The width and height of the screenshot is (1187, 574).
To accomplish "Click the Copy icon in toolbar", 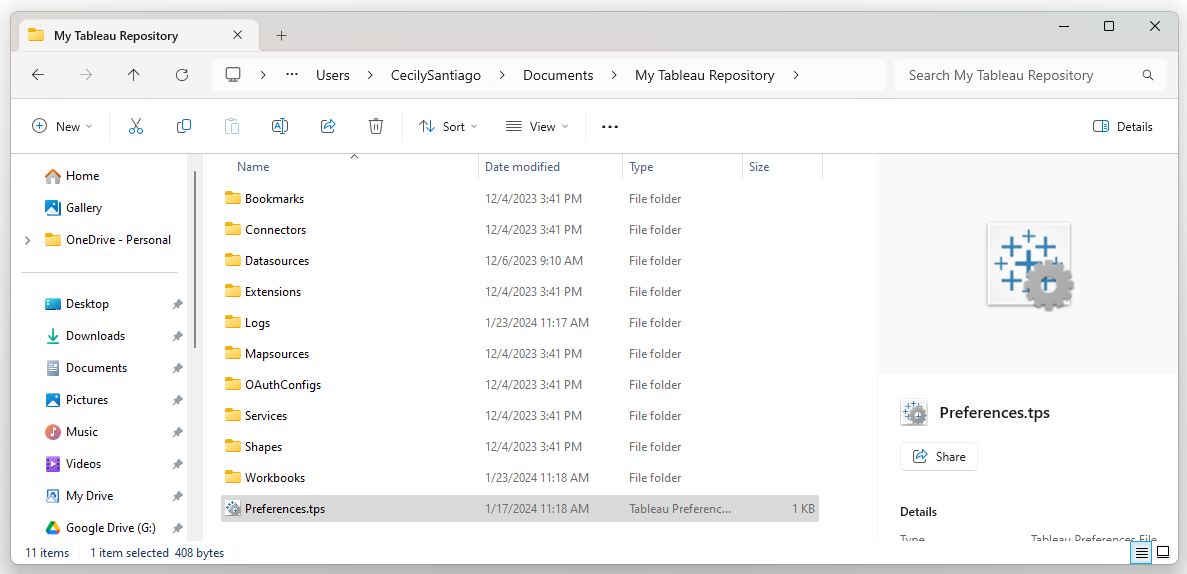I will [x=184, y=126].
